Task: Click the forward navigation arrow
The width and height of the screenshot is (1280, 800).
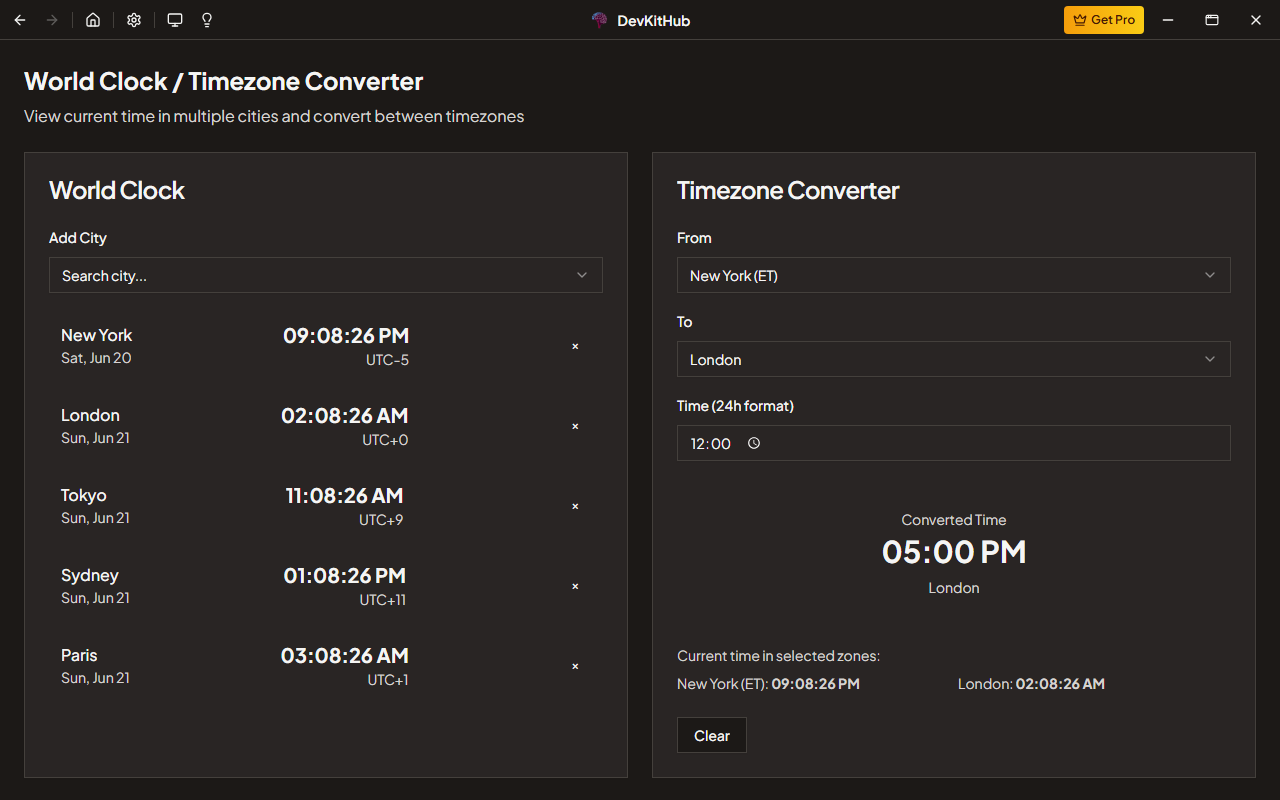Action: tap(52, 20)
